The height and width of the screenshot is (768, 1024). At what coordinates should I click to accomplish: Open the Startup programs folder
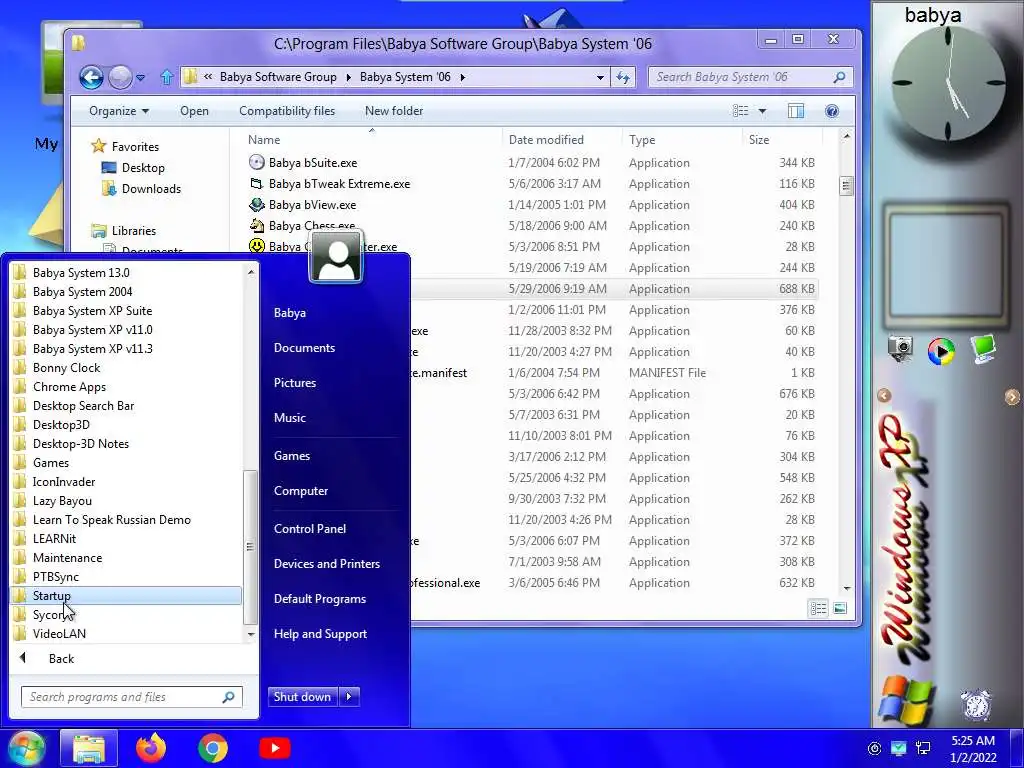click(125, 596)
